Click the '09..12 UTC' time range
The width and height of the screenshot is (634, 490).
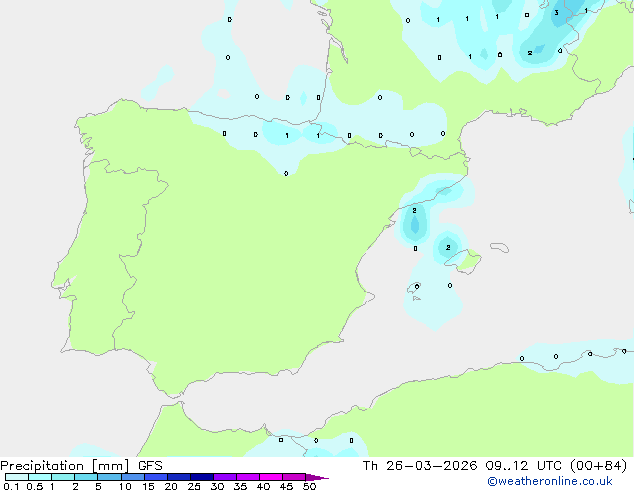[x=524, y=466]
